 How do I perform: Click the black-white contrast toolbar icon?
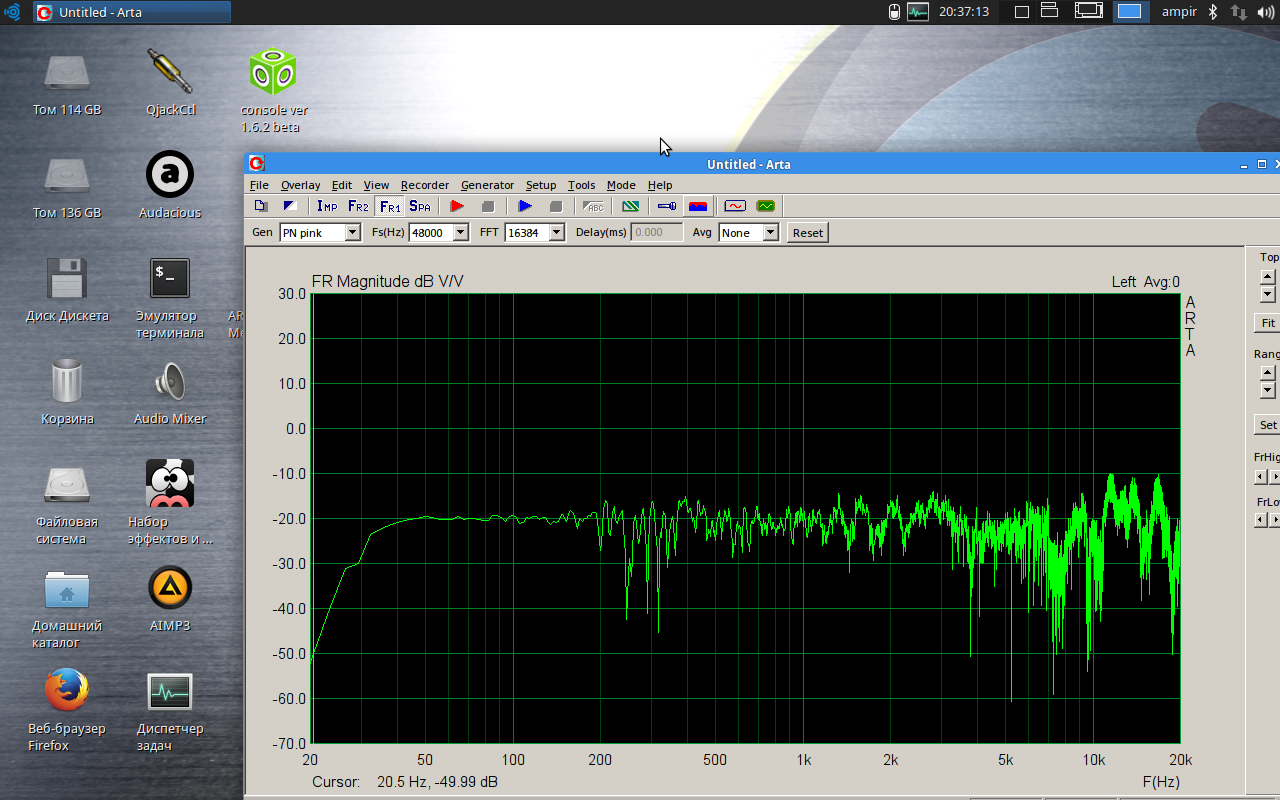(290, 206)
